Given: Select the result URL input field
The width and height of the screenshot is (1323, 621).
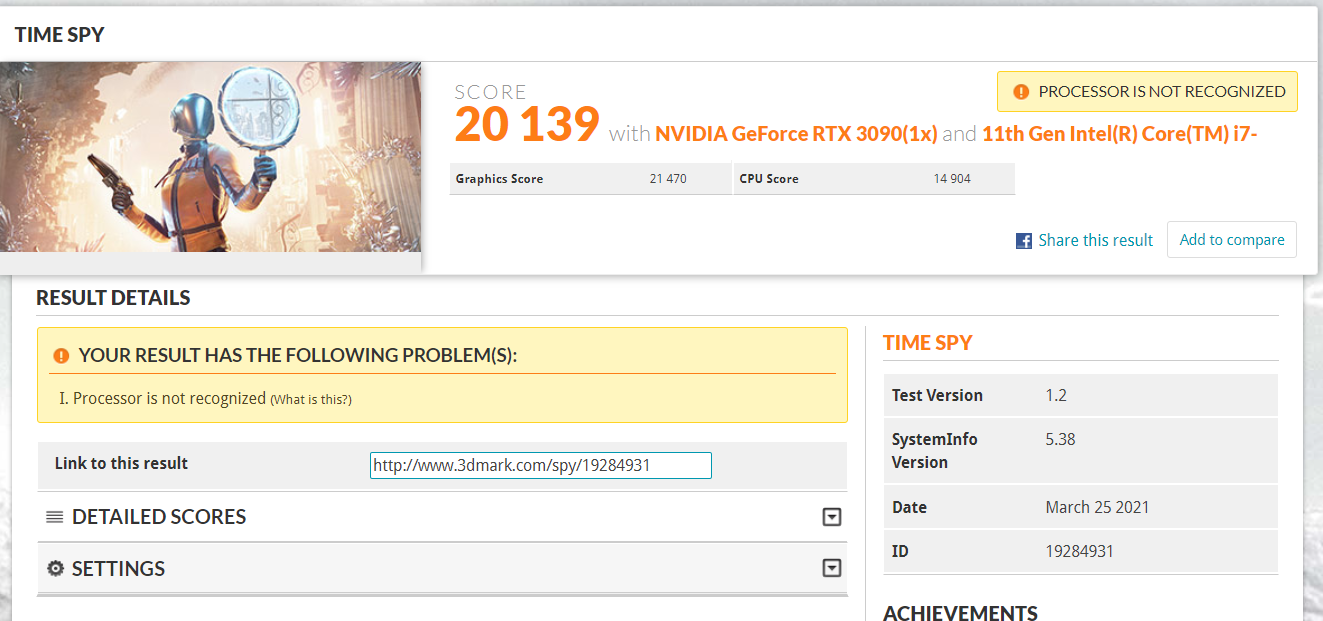Looking at the screenshot, I should click(541, 465).
